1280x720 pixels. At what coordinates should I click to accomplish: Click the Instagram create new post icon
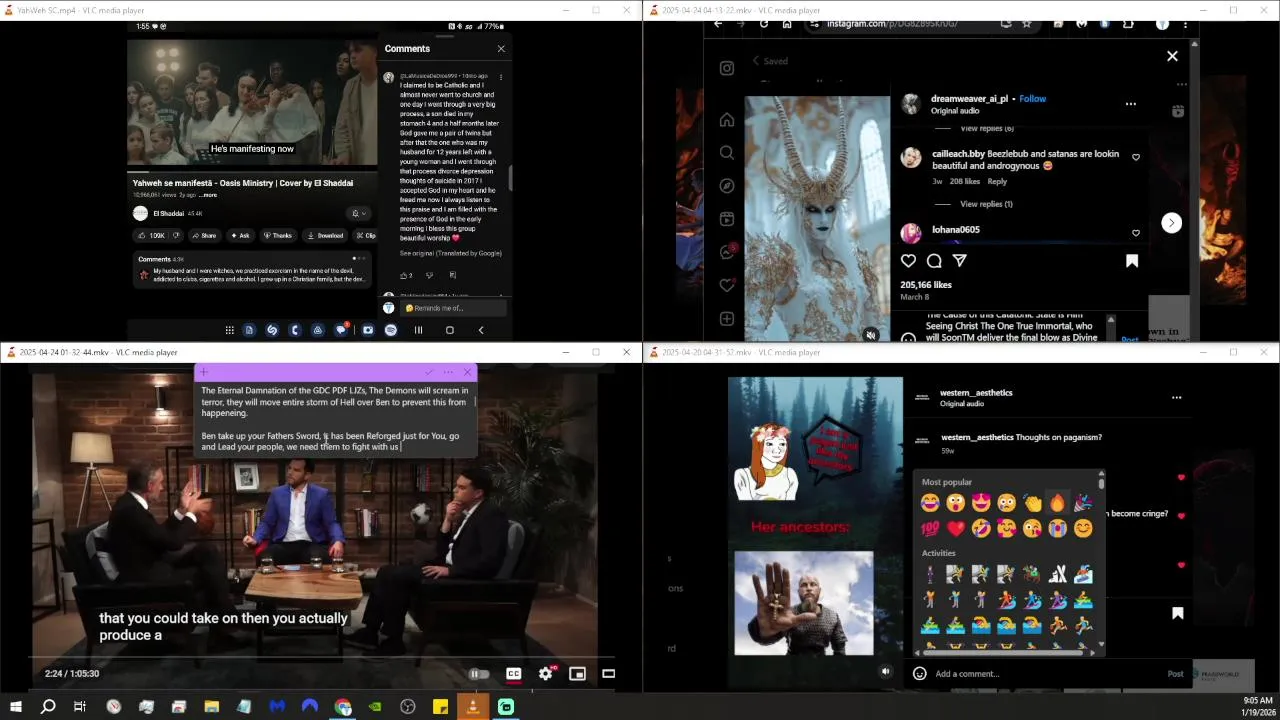pos(727,319)
